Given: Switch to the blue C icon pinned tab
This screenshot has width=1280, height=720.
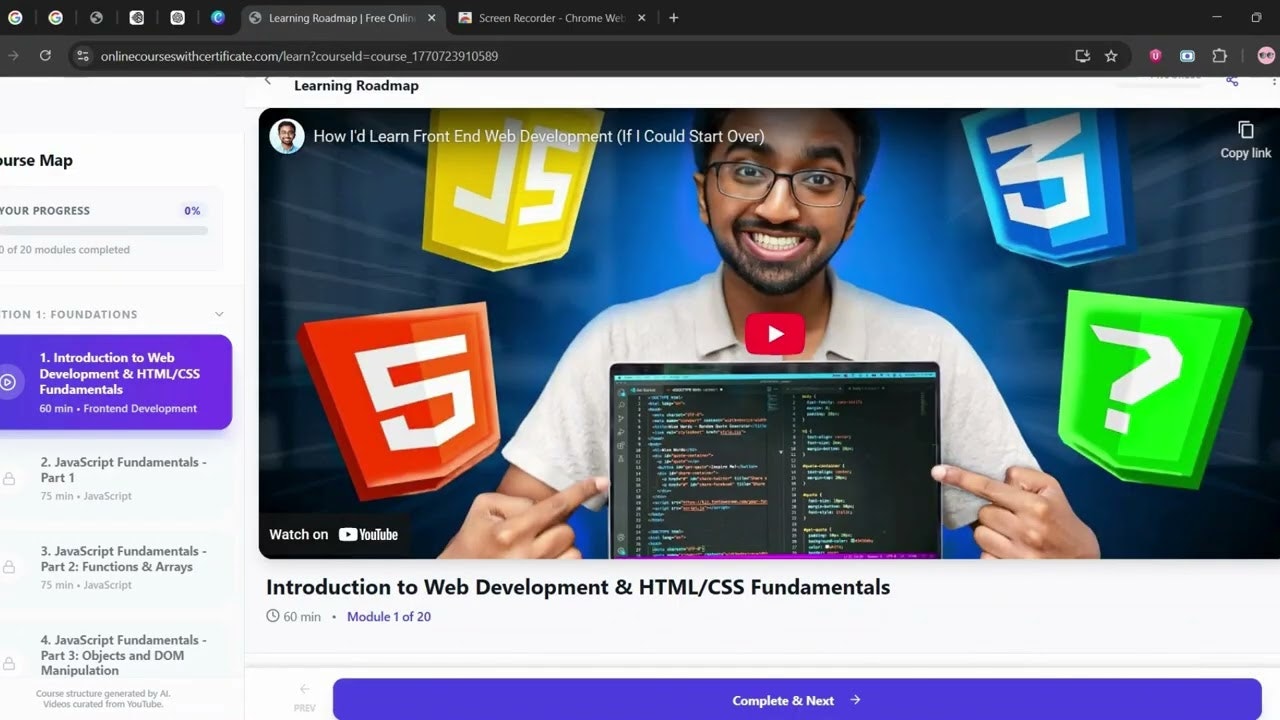Looking at the screenshot, I should (x=218, y=18).
